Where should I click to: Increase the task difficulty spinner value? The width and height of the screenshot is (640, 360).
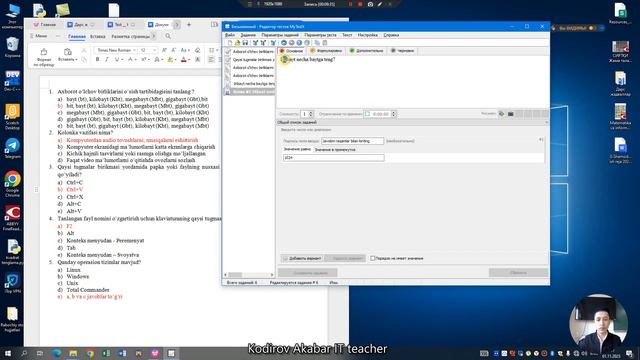coord(311,113)
